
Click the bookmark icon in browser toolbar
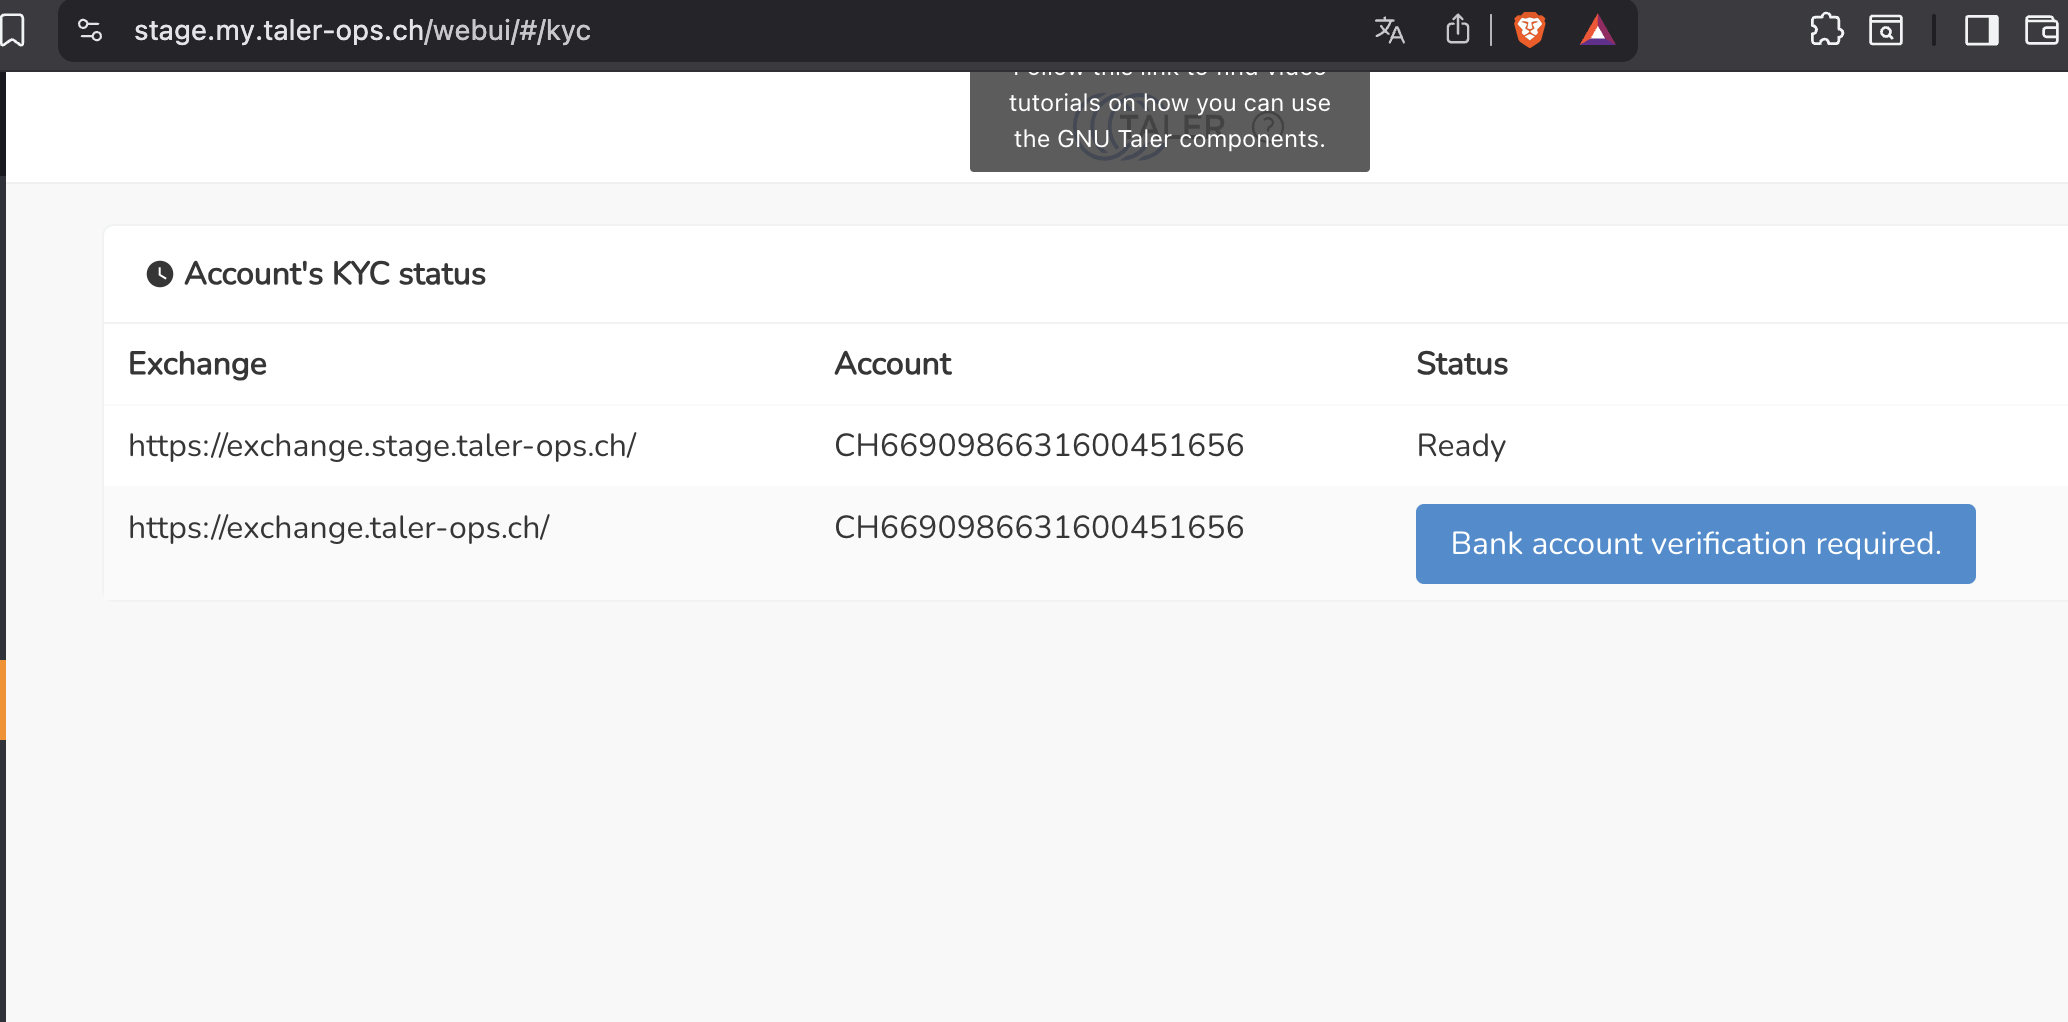(12, 30)
